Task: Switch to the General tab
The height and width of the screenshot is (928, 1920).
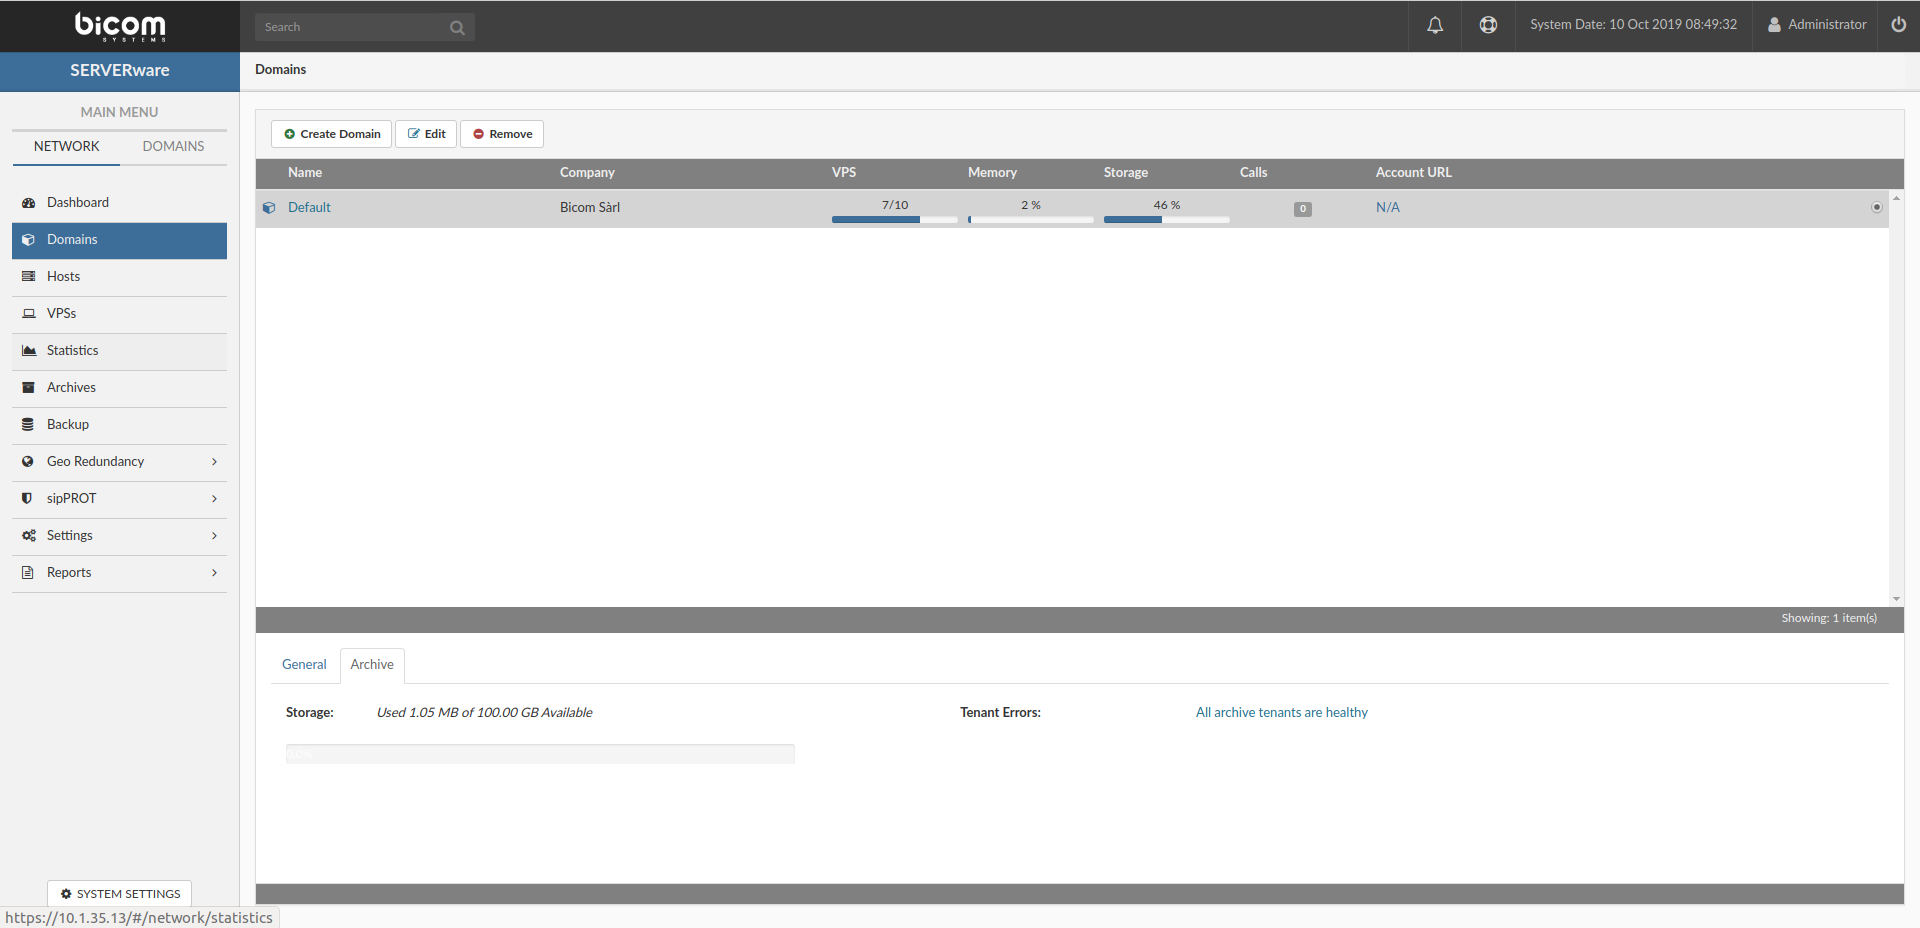Action: pyautogui.click(x=304, y=664)
